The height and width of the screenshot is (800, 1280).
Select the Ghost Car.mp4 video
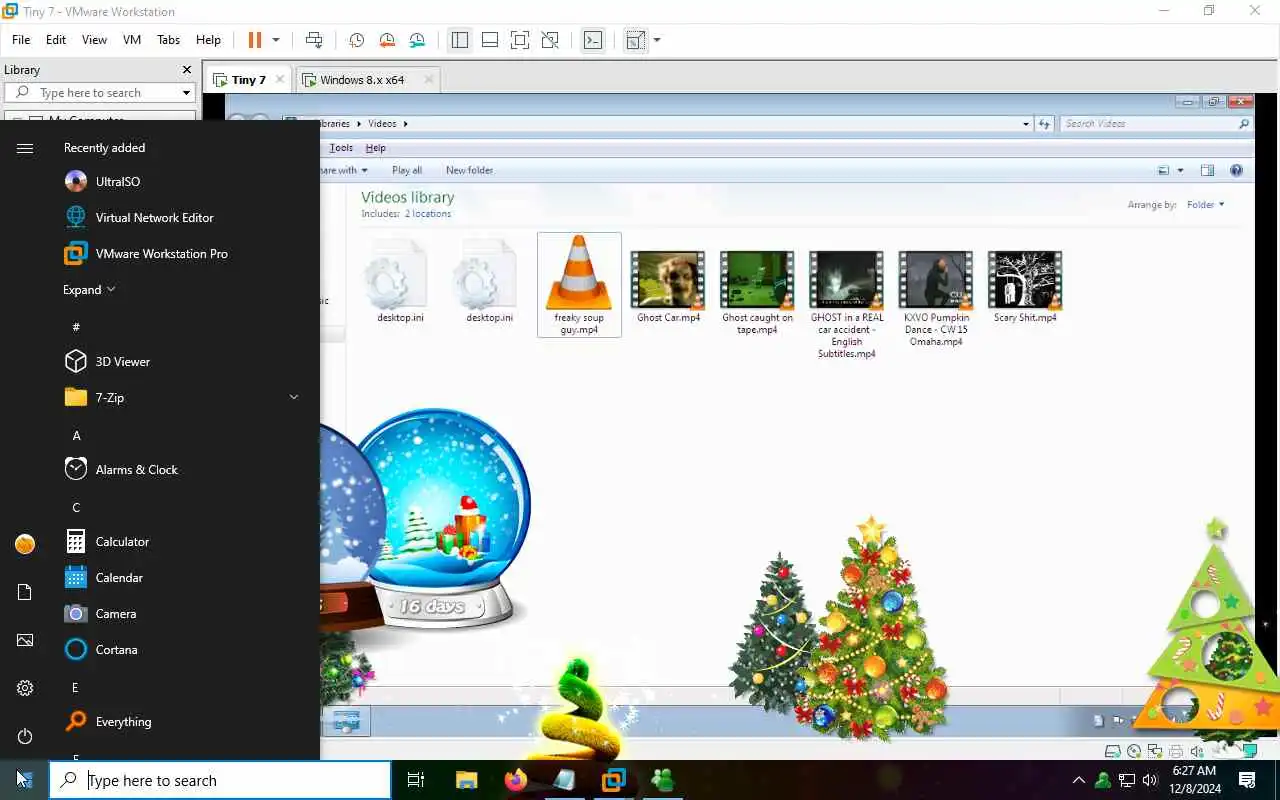click(x=668, y=287)
